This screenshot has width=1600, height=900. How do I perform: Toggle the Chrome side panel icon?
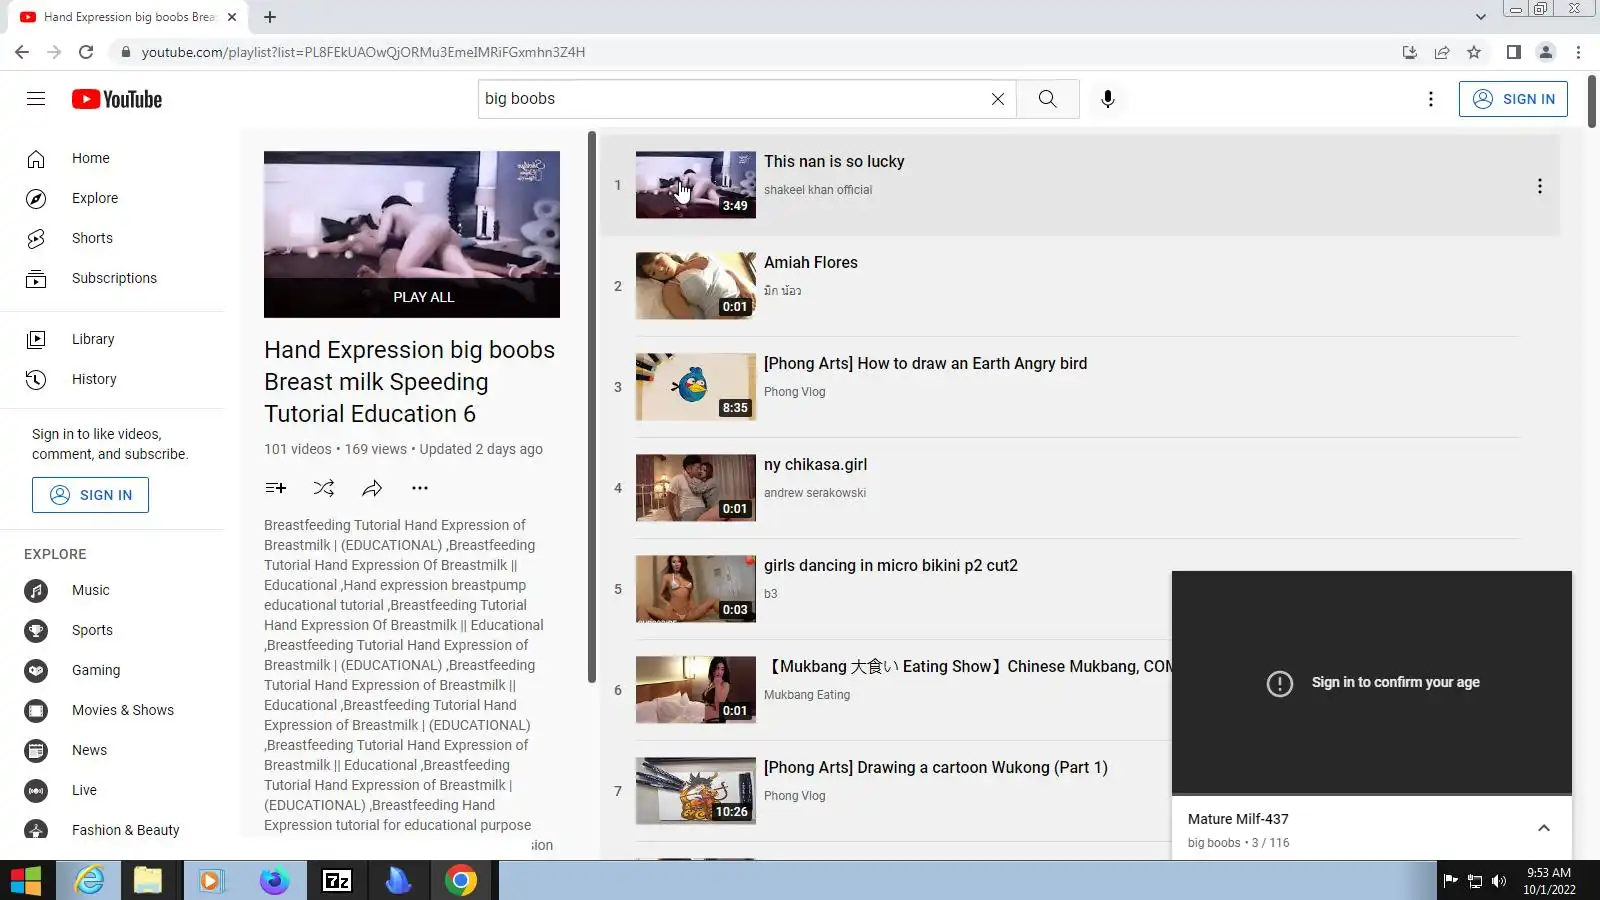tap(1514, 52)
